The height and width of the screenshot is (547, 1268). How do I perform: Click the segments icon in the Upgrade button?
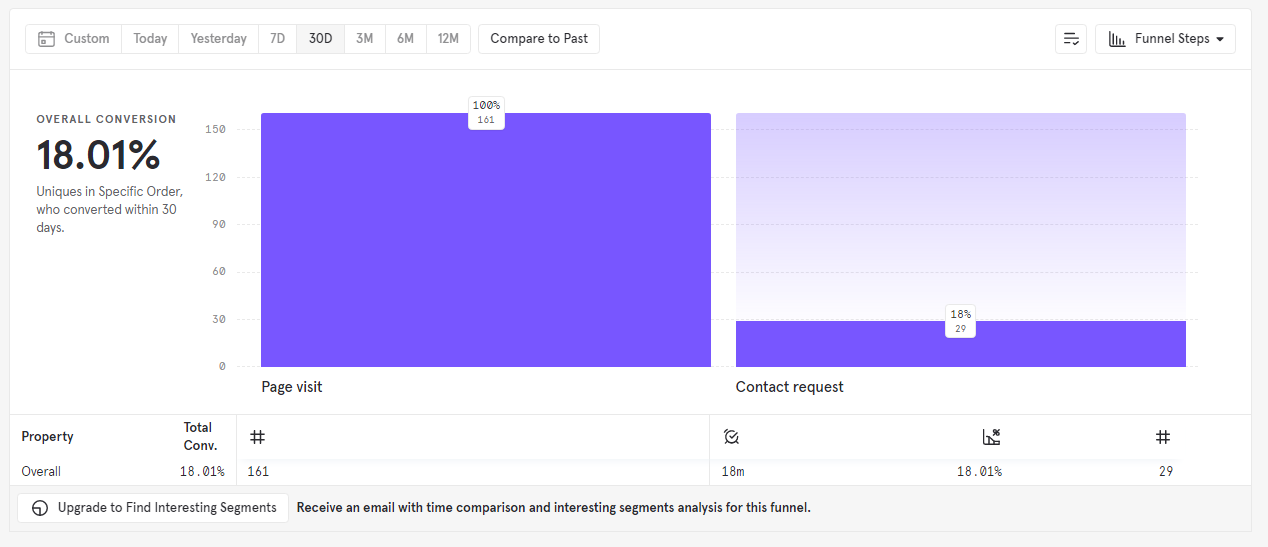[x=40, y=508]
